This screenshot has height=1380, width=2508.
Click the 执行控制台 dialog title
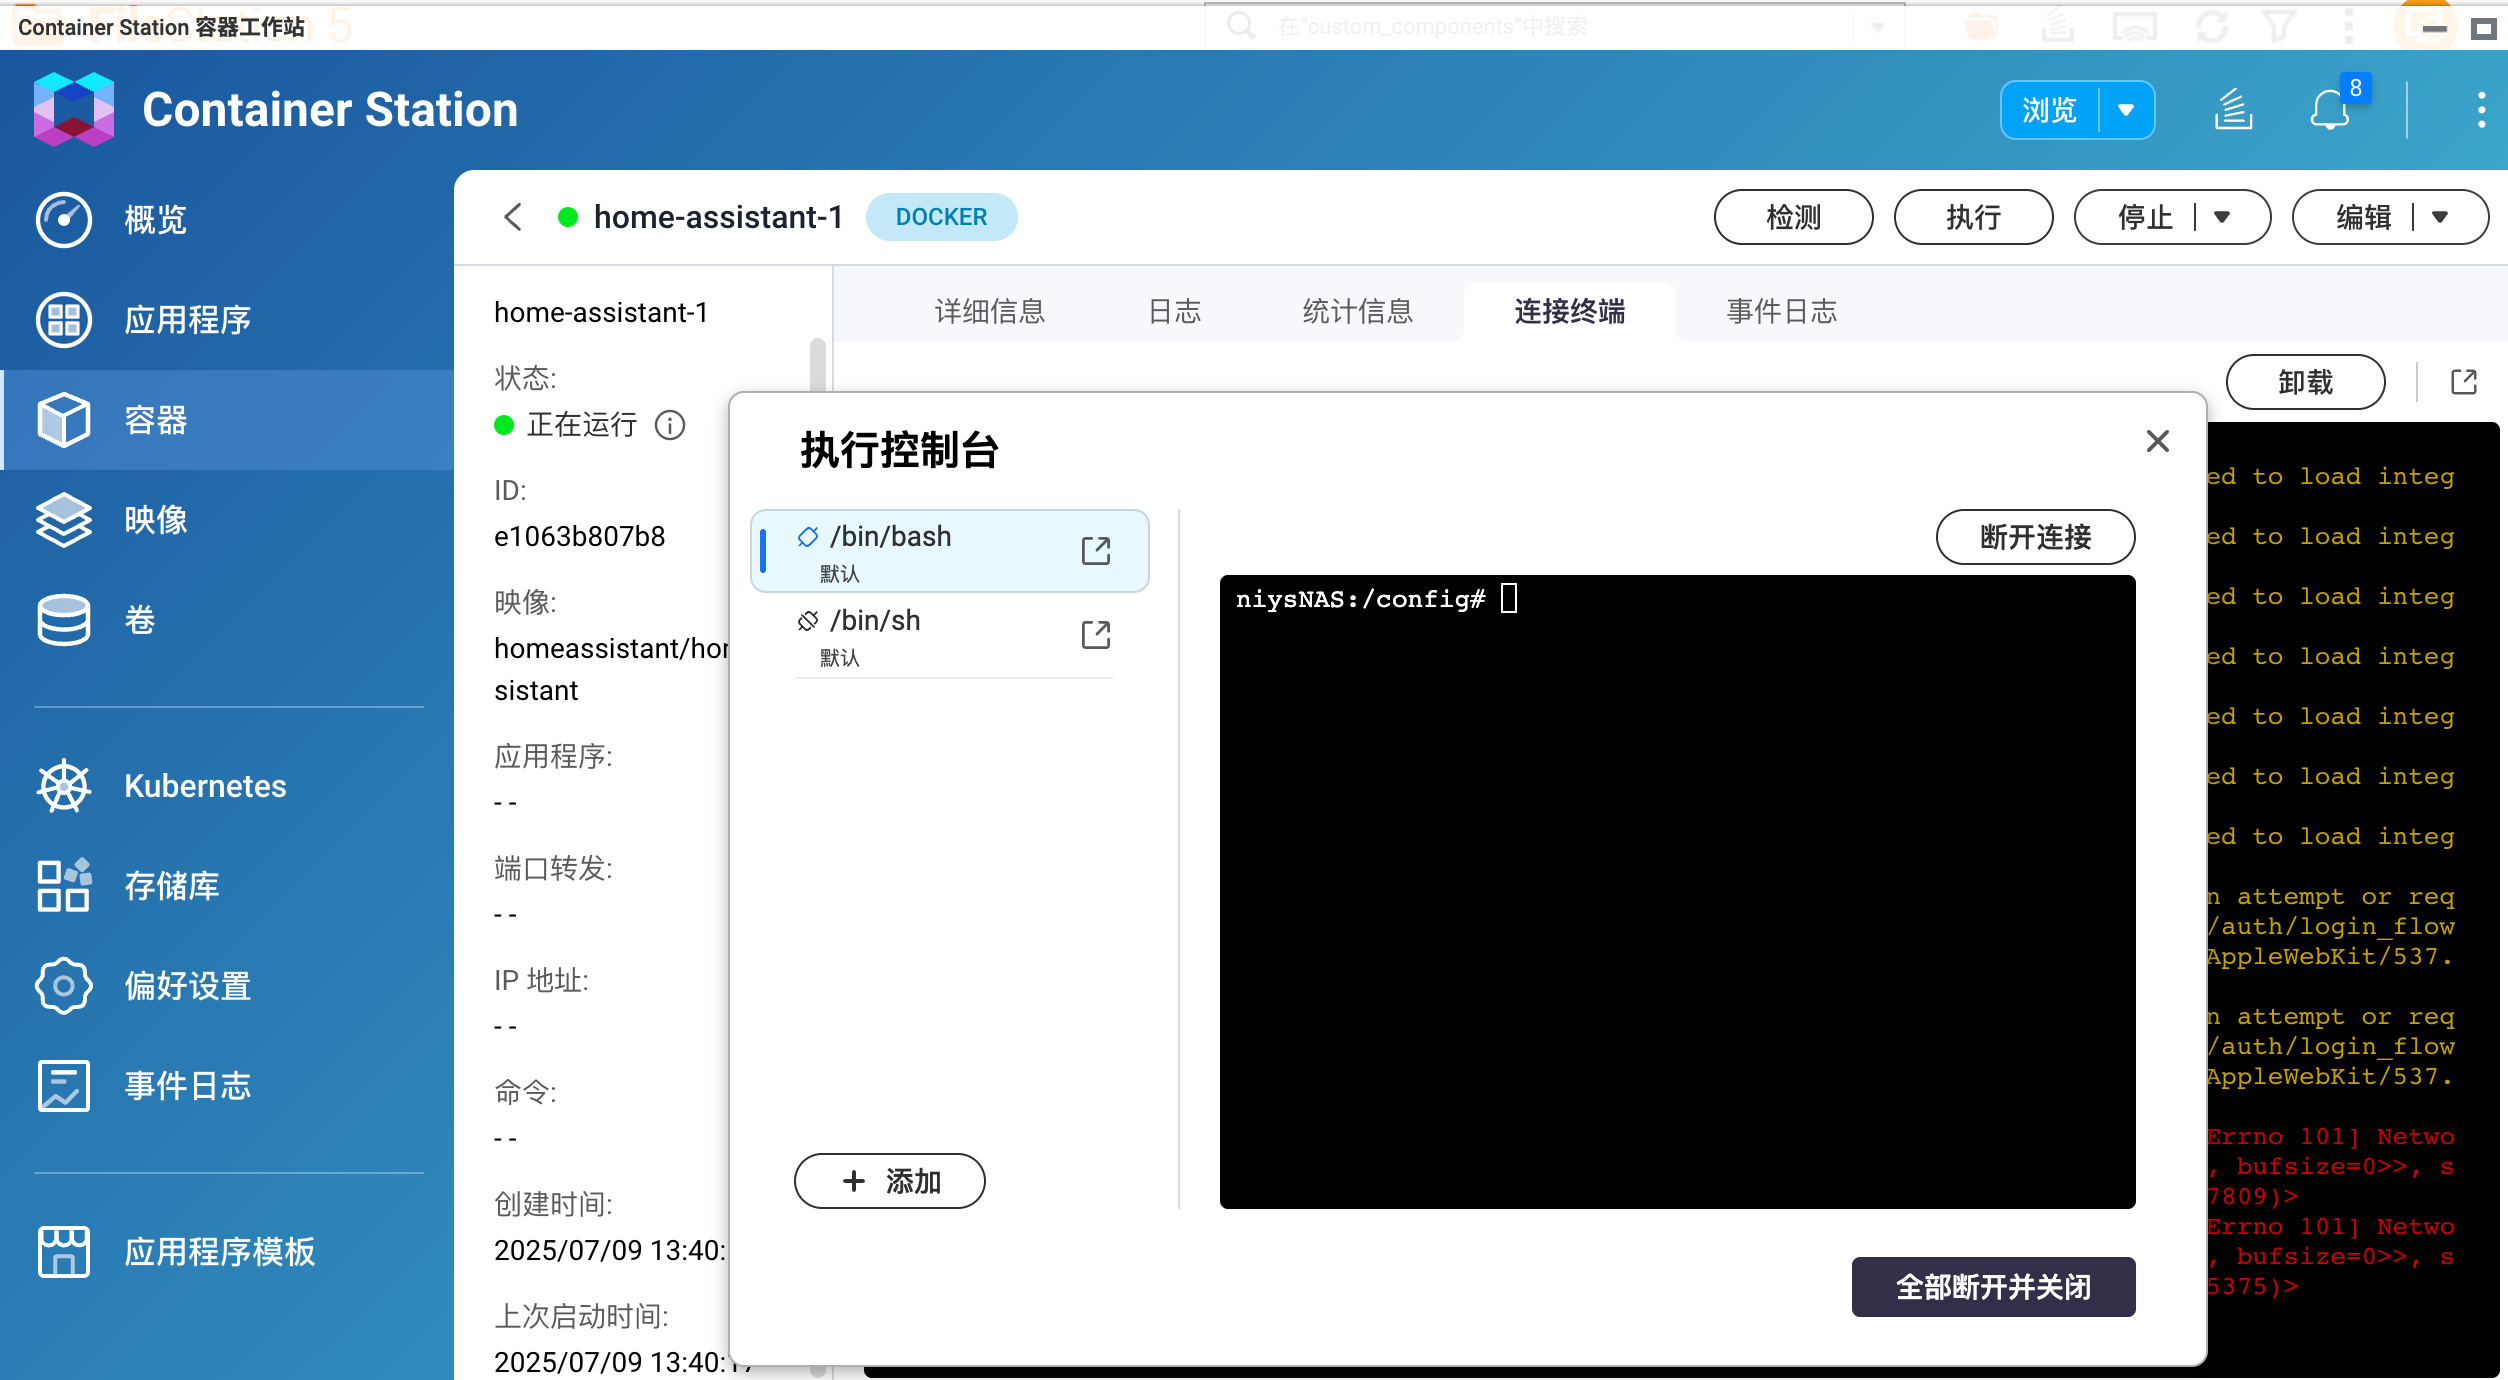tap(899, 450)
